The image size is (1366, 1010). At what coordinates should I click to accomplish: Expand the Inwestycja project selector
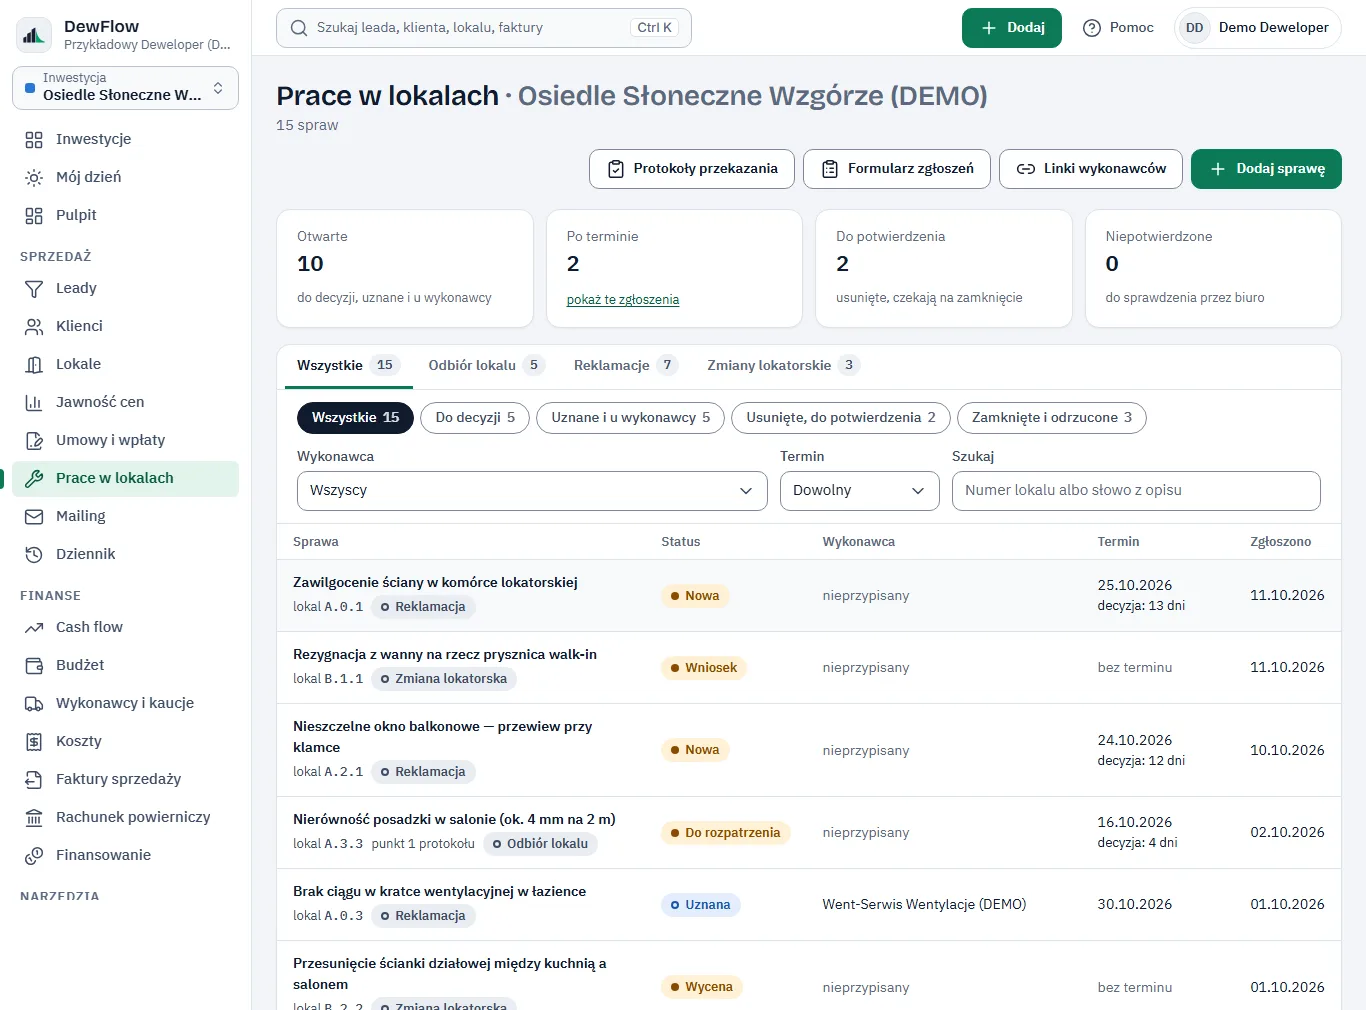(125, 88)
